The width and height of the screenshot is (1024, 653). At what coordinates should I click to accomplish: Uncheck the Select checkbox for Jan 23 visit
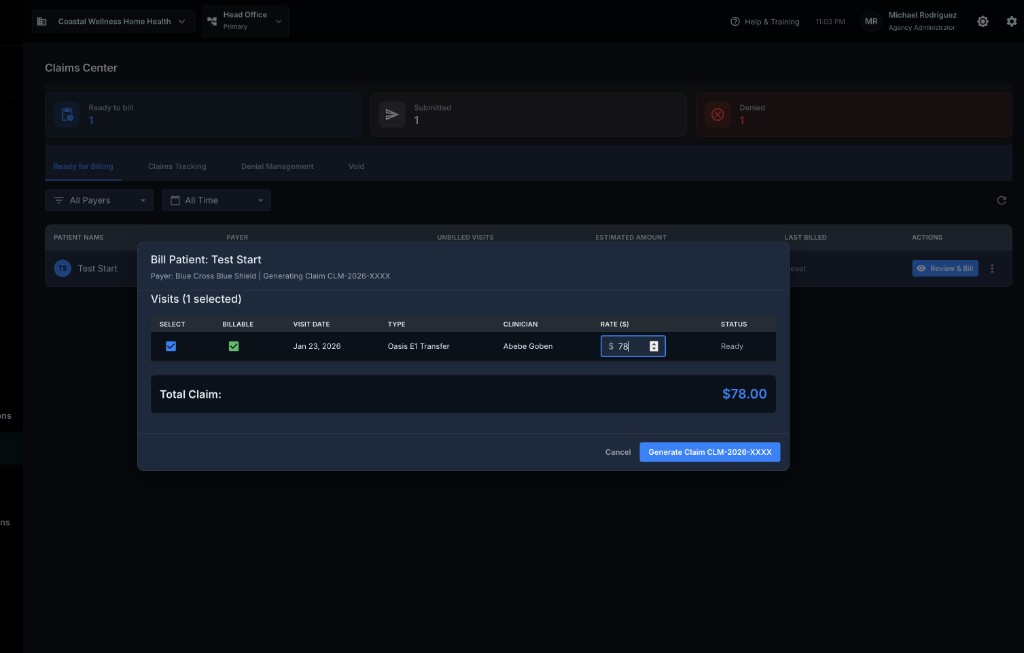pos(171,346)
